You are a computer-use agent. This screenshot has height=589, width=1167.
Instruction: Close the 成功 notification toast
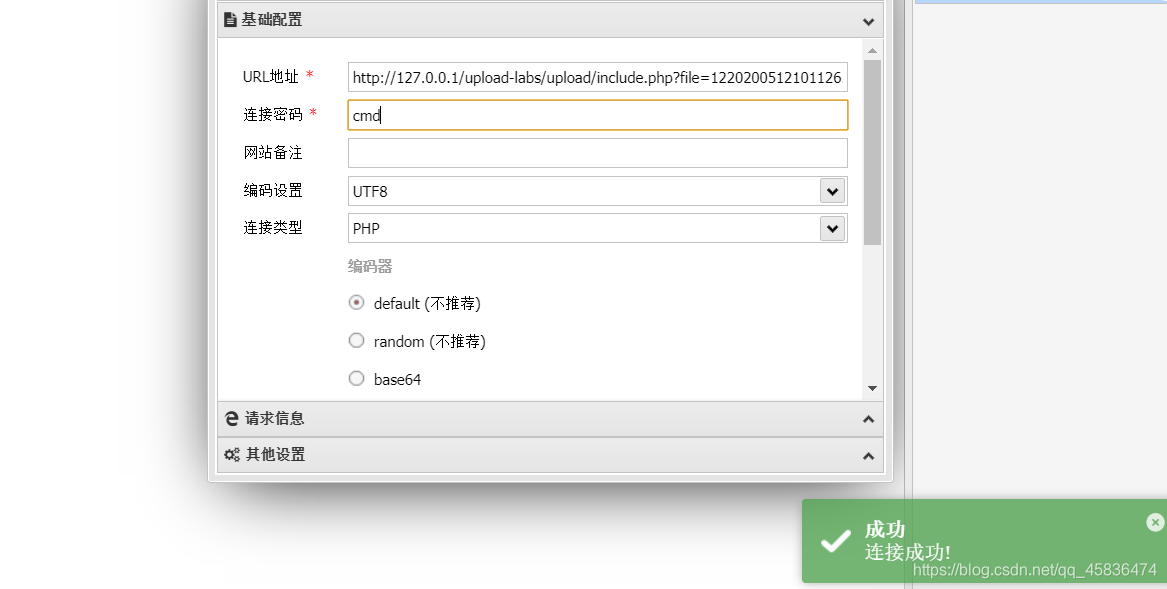click(1155, 523)
